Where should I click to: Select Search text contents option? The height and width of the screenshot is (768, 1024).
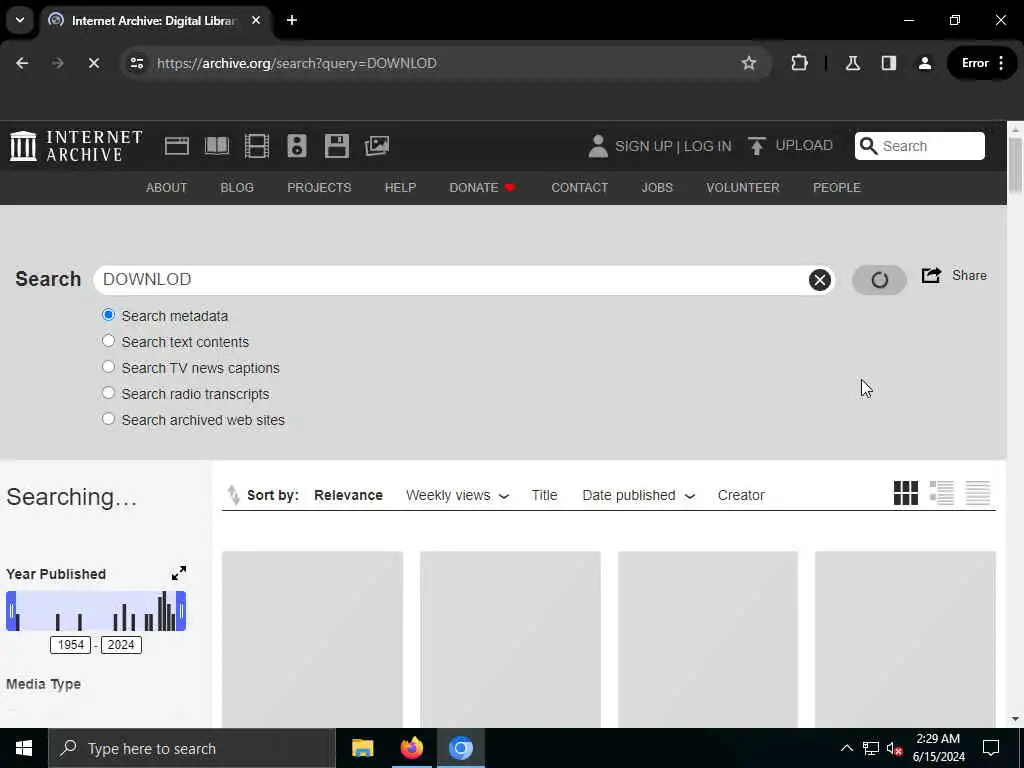click(x=108, y=341)
